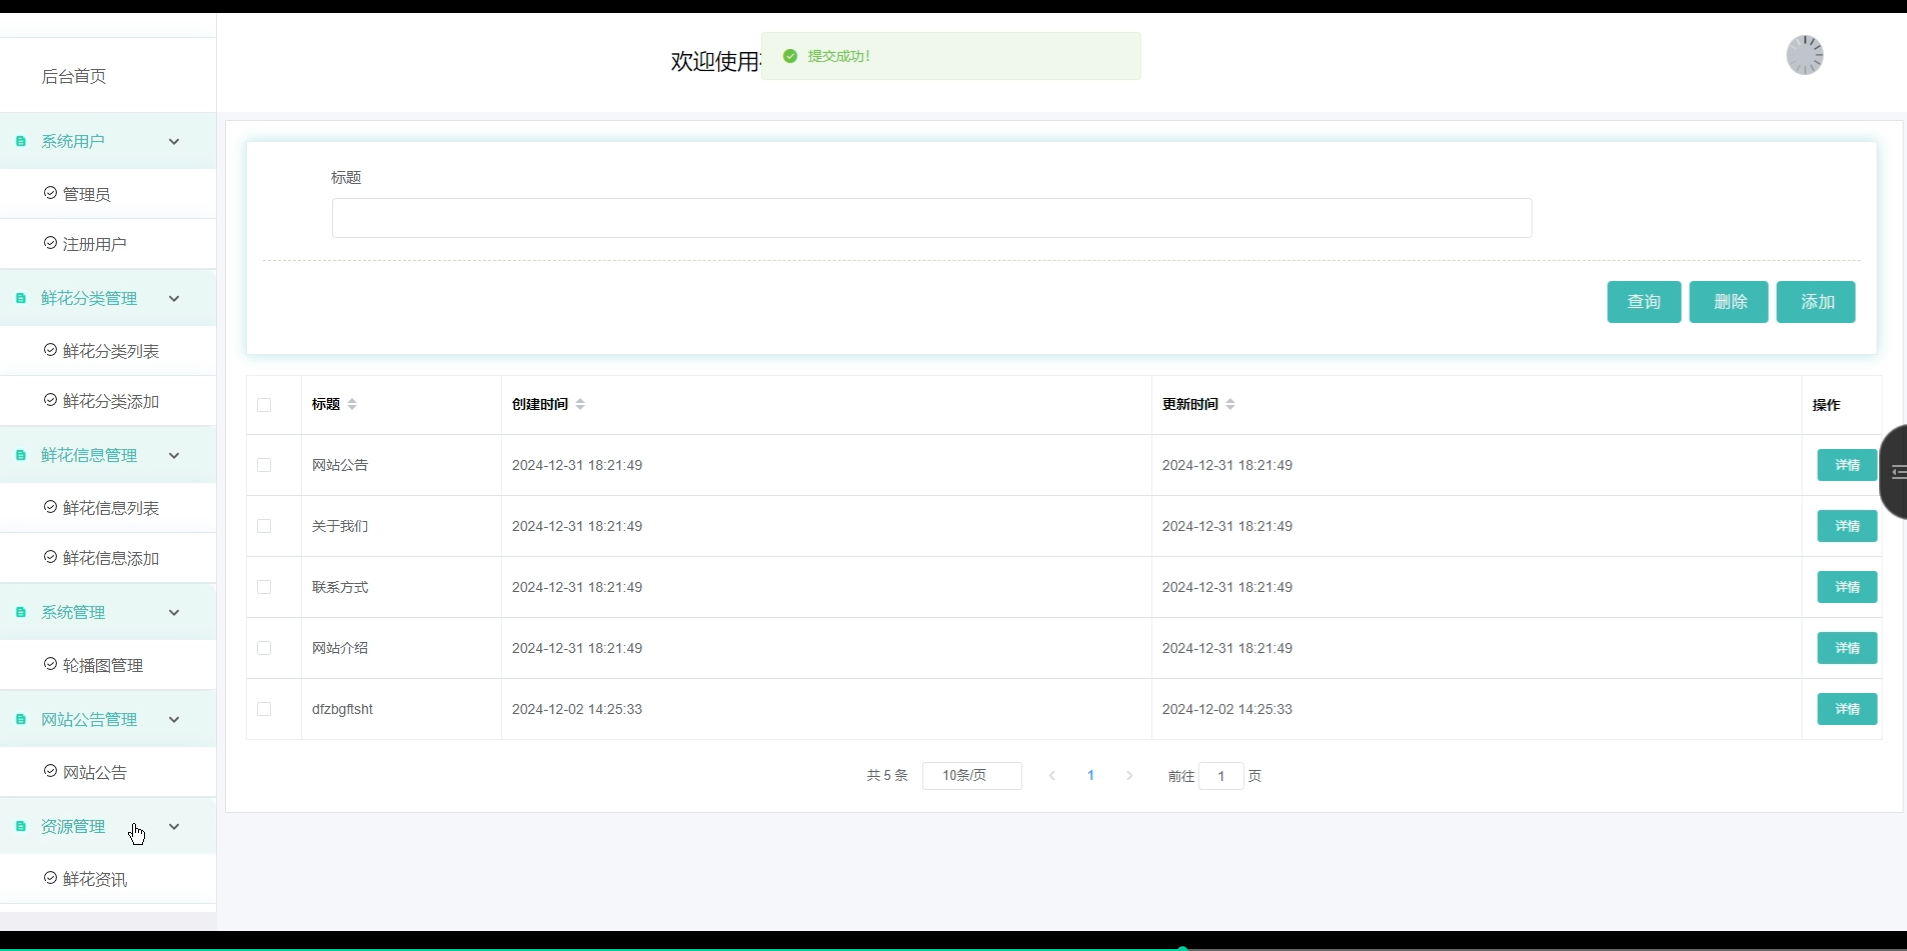Viewport: 1907px width, 951px height.
Task: Click the check icon beside 鲜花分类列表
Action: [50, 350]
